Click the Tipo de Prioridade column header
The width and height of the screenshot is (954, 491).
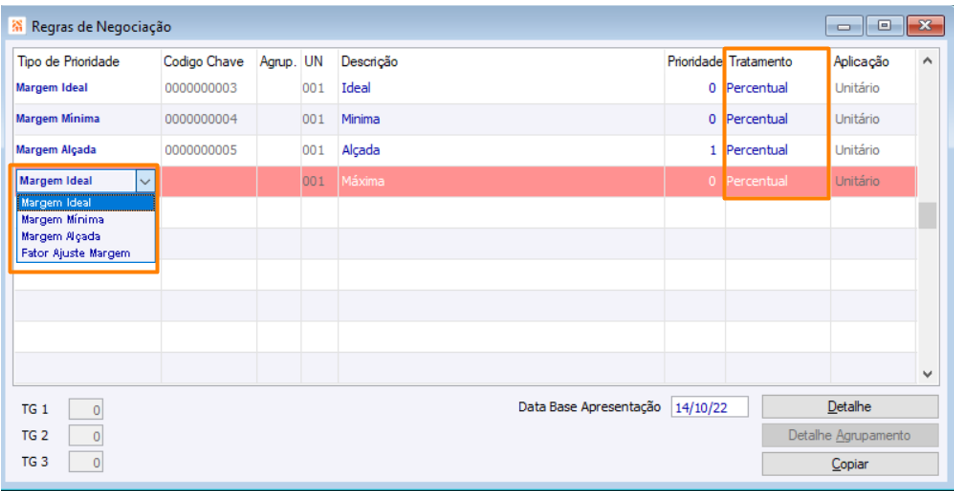(69, 61)
